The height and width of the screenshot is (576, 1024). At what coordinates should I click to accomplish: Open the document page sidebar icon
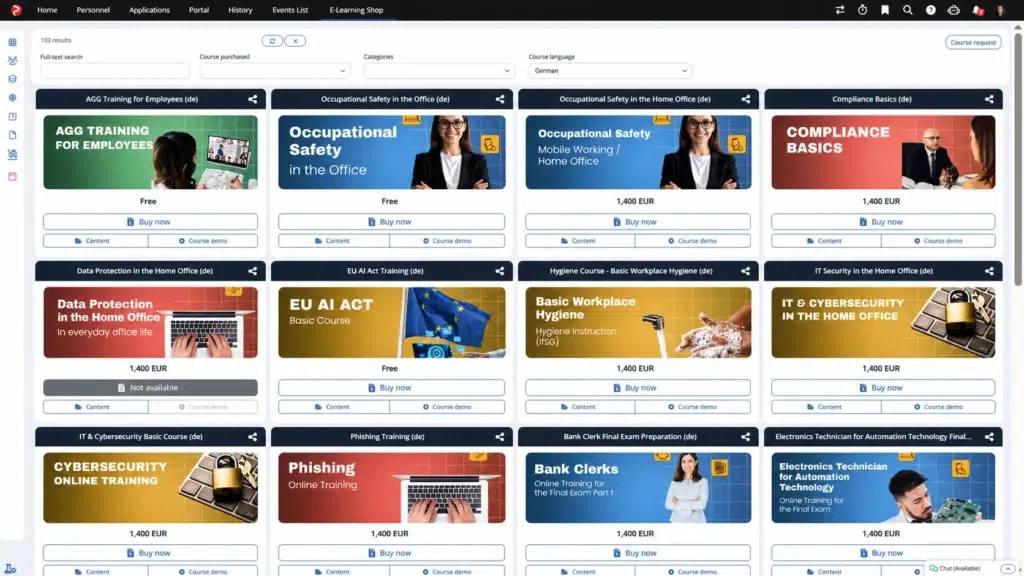[12, 135]
